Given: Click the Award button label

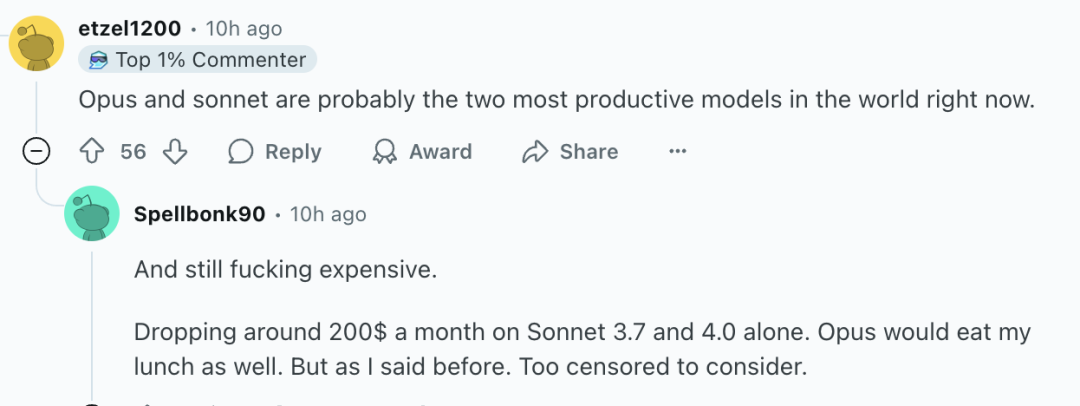Looking at the screenshot, I should 441,152.
